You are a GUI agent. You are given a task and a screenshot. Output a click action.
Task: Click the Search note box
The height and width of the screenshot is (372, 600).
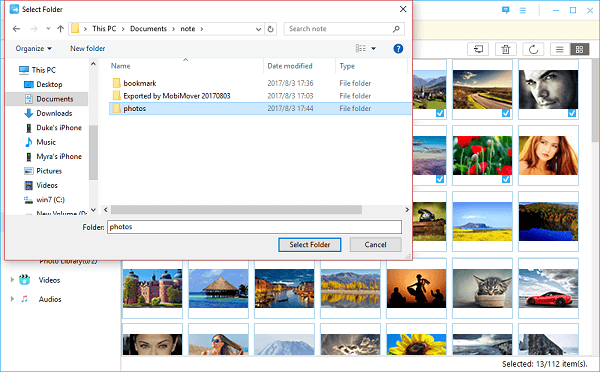(344, 29)
